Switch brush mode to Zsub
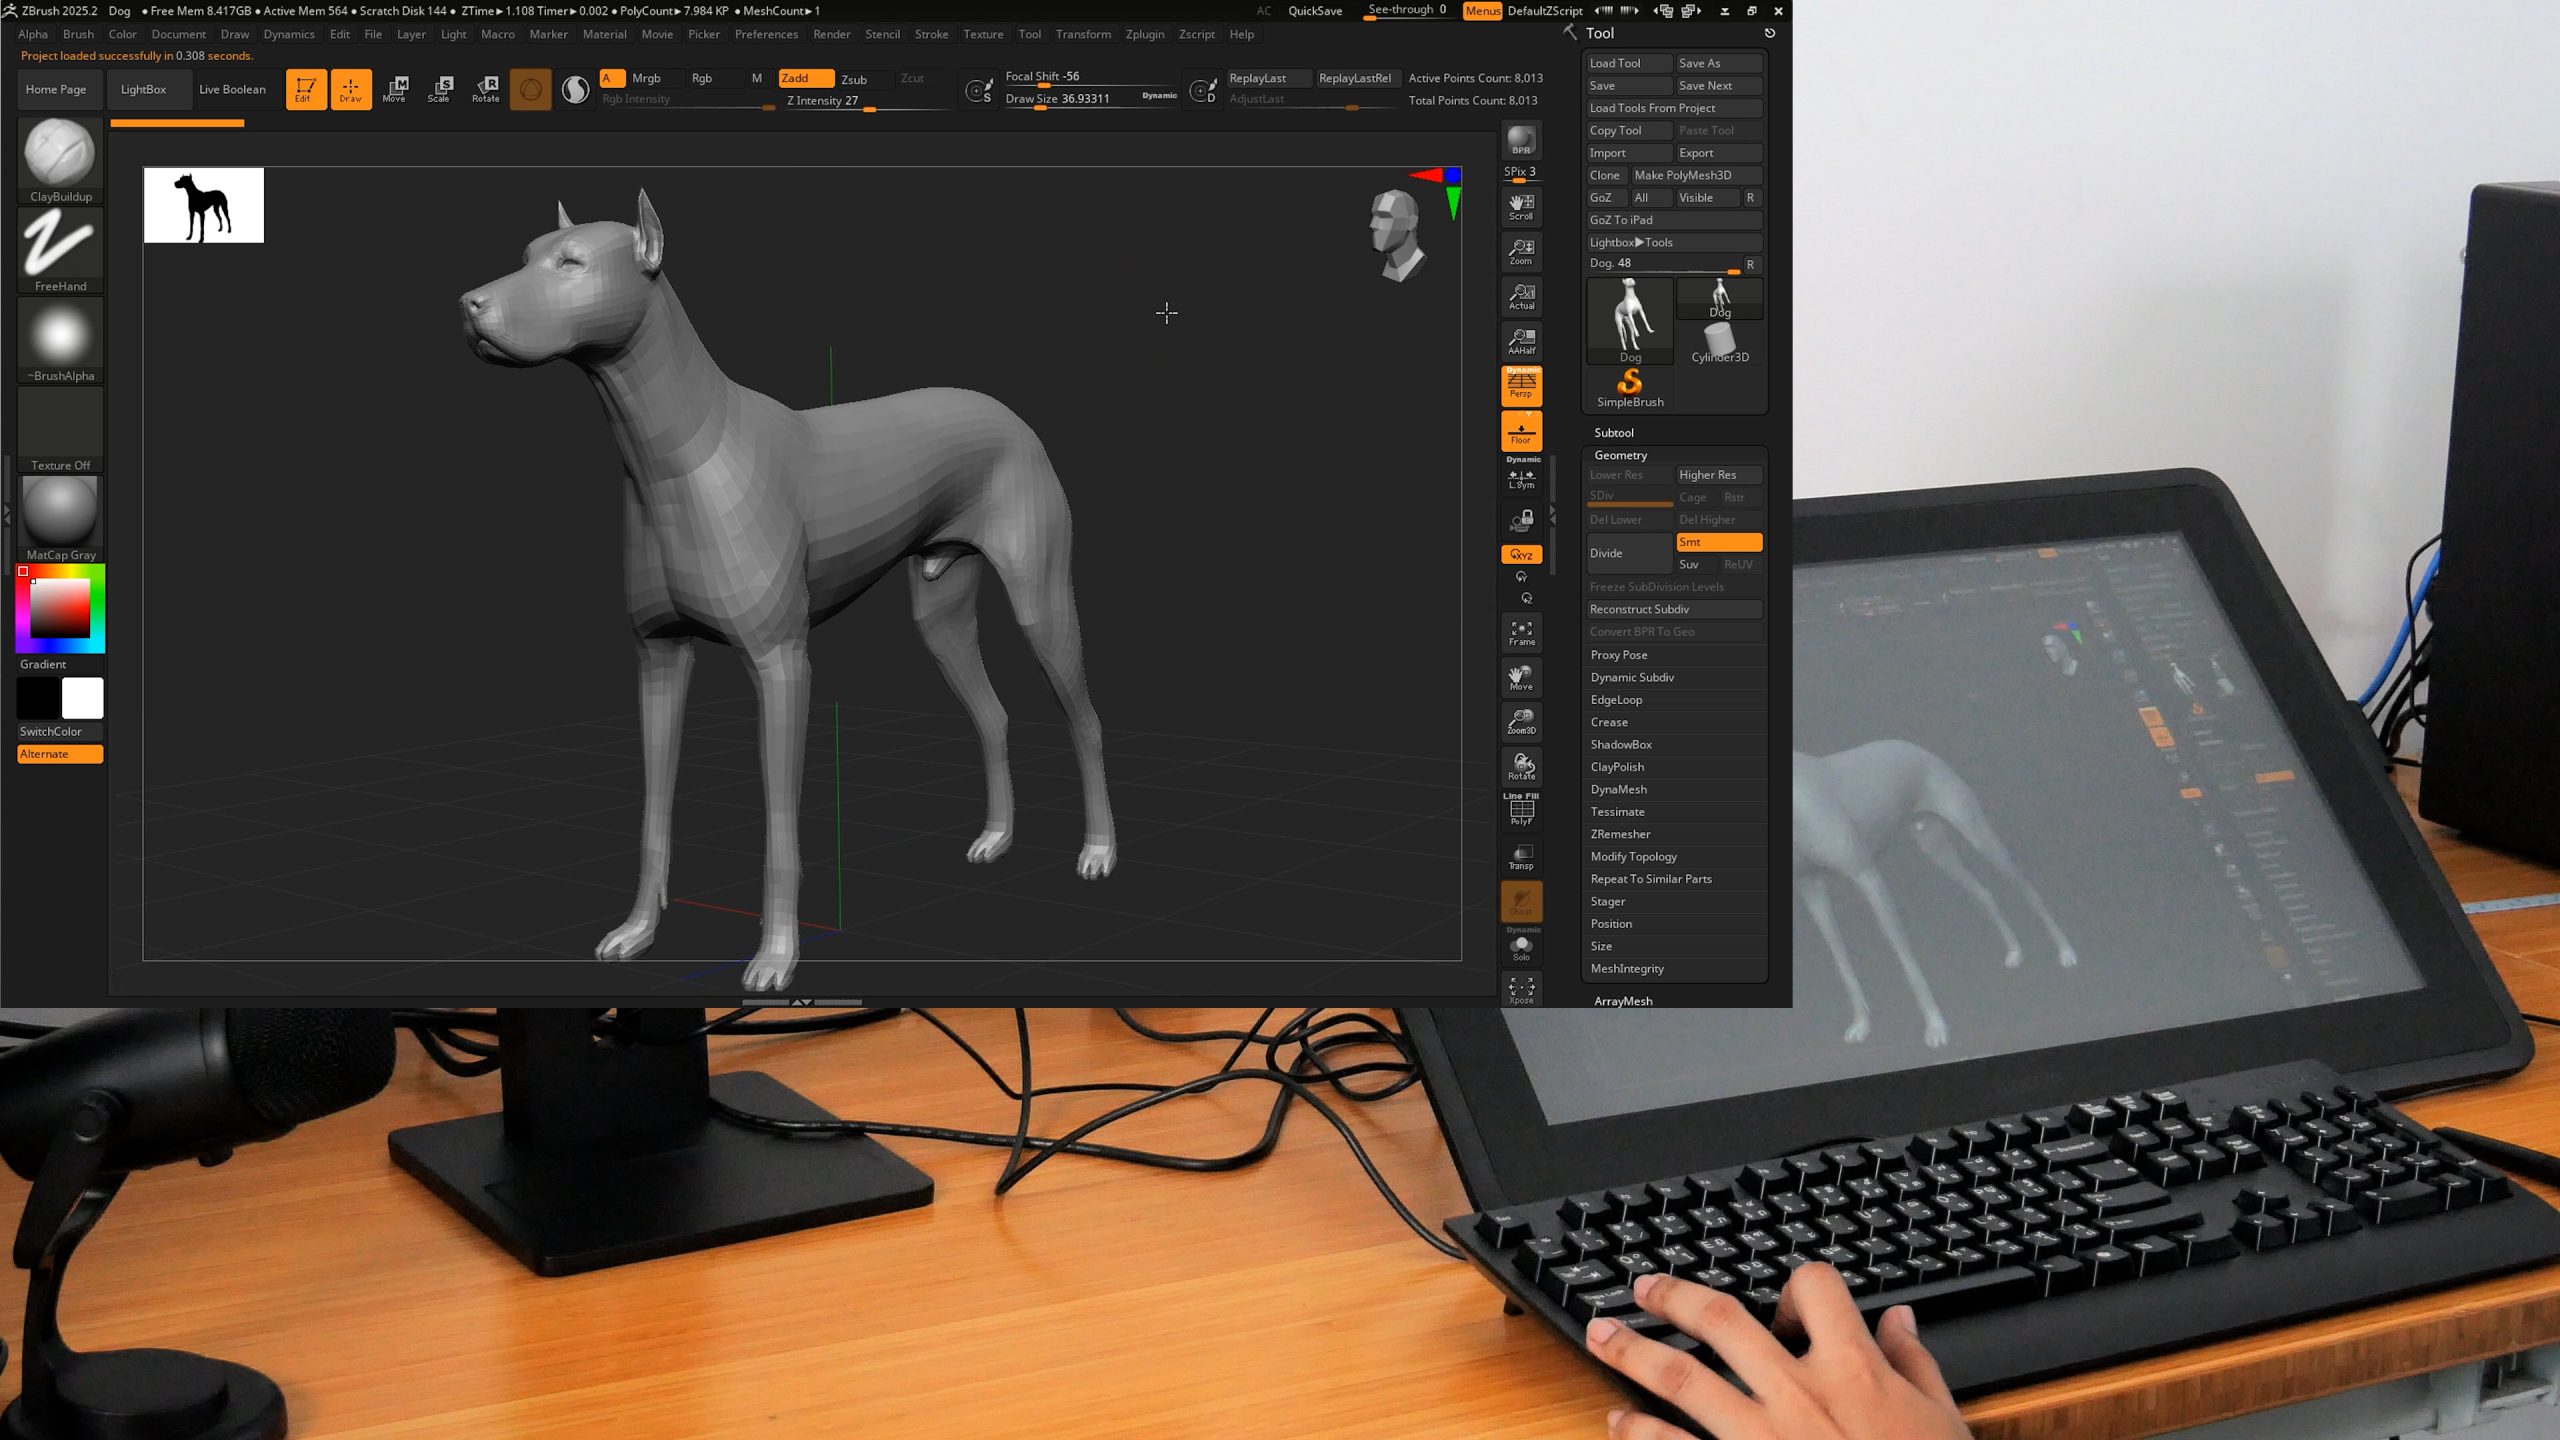Image resolution: width=2560 pixels, height=1440 pixels. point(854,79)
